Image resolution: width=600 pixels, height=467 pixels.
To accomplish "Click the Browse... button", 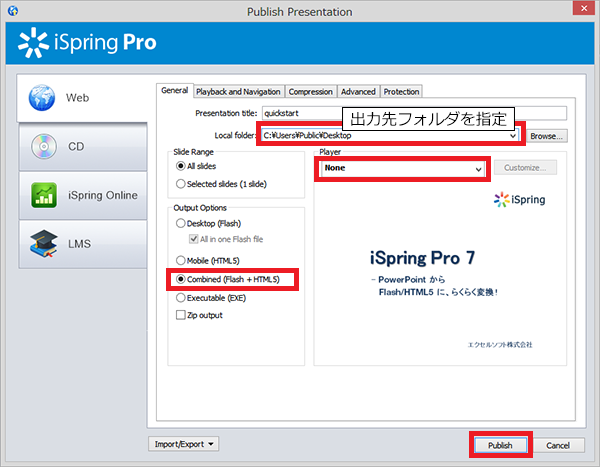I will [546, 136].
